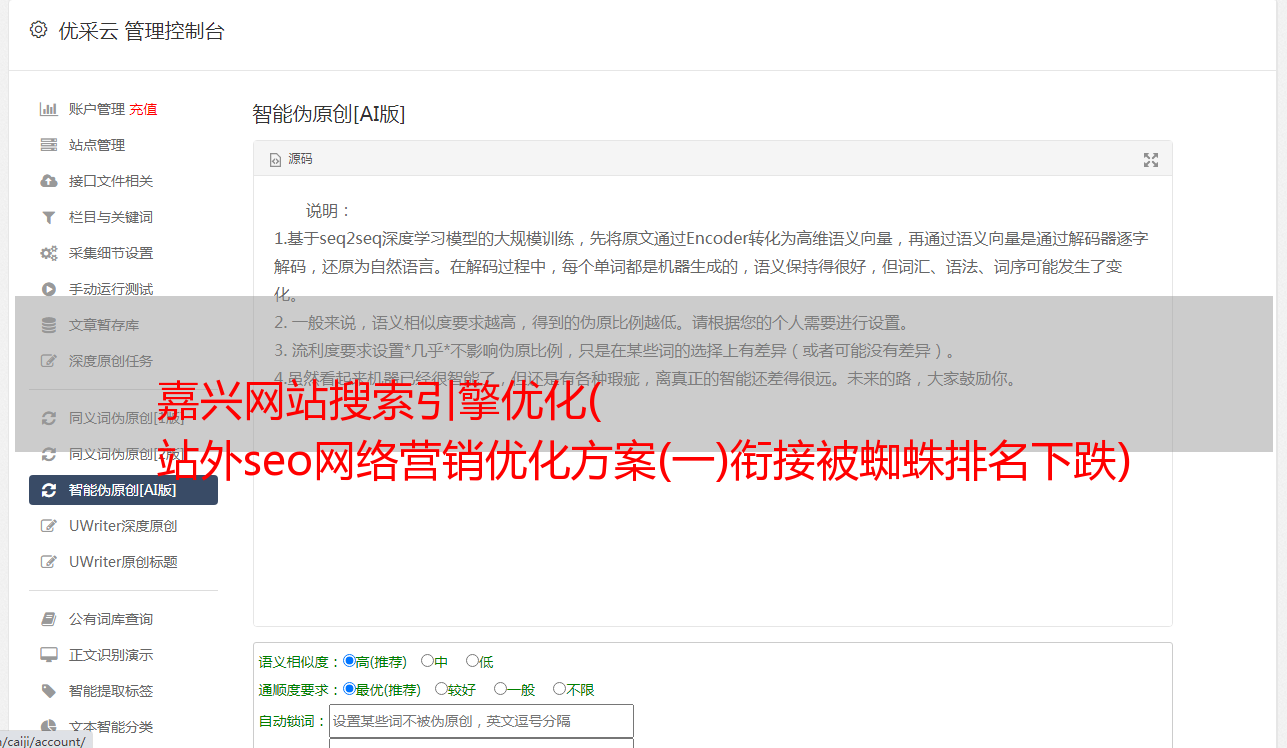Image resolution: width=1287 pixels, height=748 pixels.
Task: Click the gears icon for 采集细节设置
Action: 48,253
